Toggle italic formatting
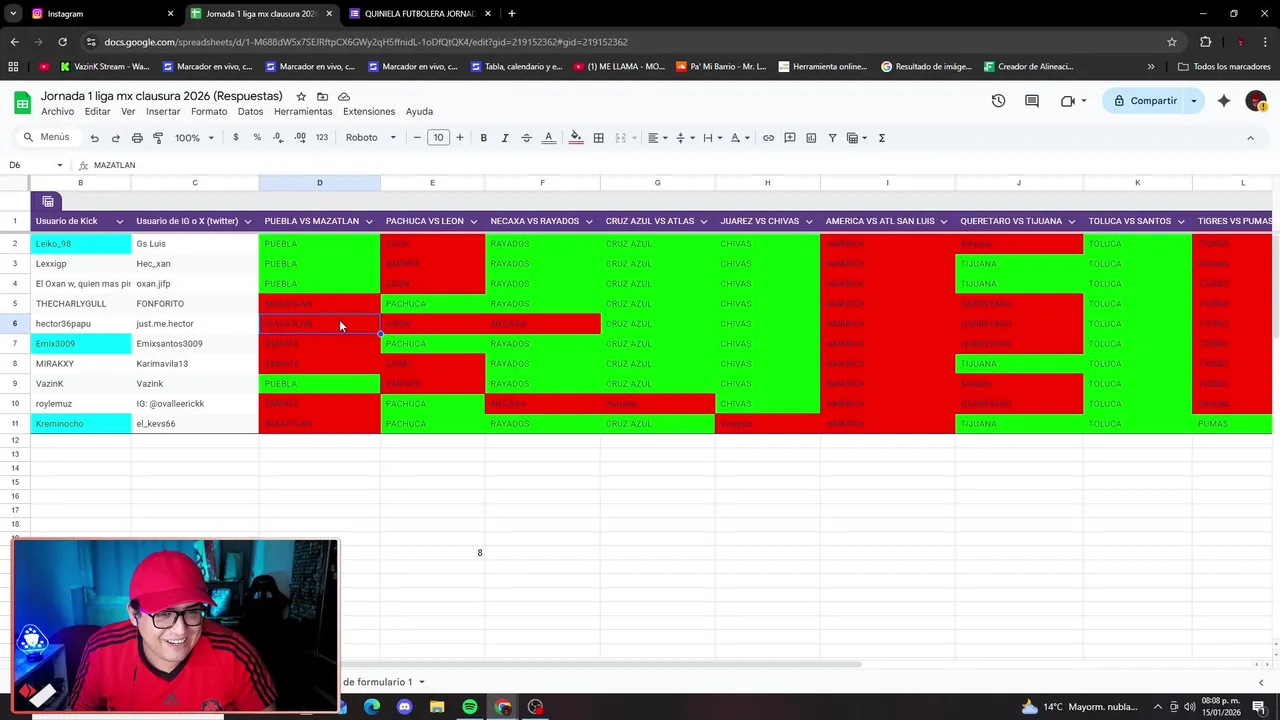Image resolution: width=1280 pixels, height=720 pixels. pyautogui.click(x=505, y=138)
